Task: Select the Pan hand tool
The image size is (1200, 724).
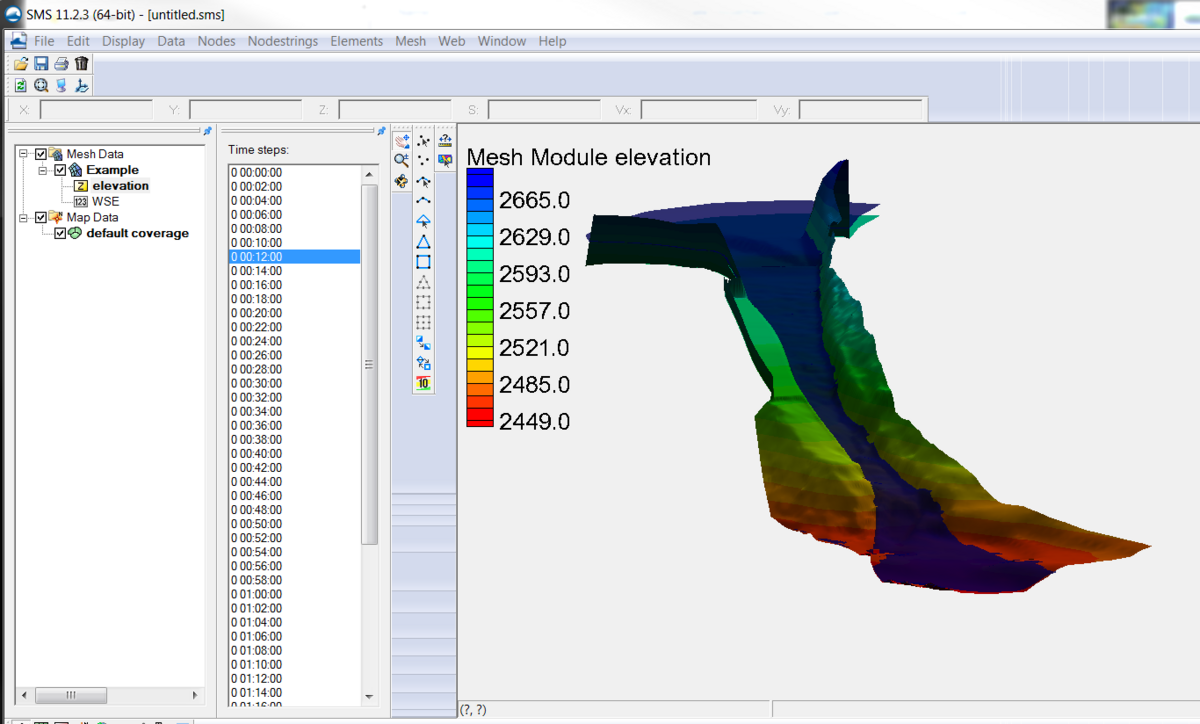Action: 401,140
